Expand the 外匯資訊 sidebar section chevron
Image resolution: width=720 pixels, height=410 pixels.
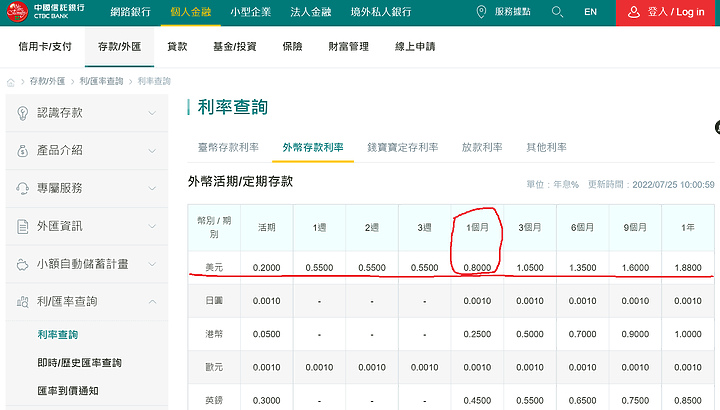tap(152, 226)
